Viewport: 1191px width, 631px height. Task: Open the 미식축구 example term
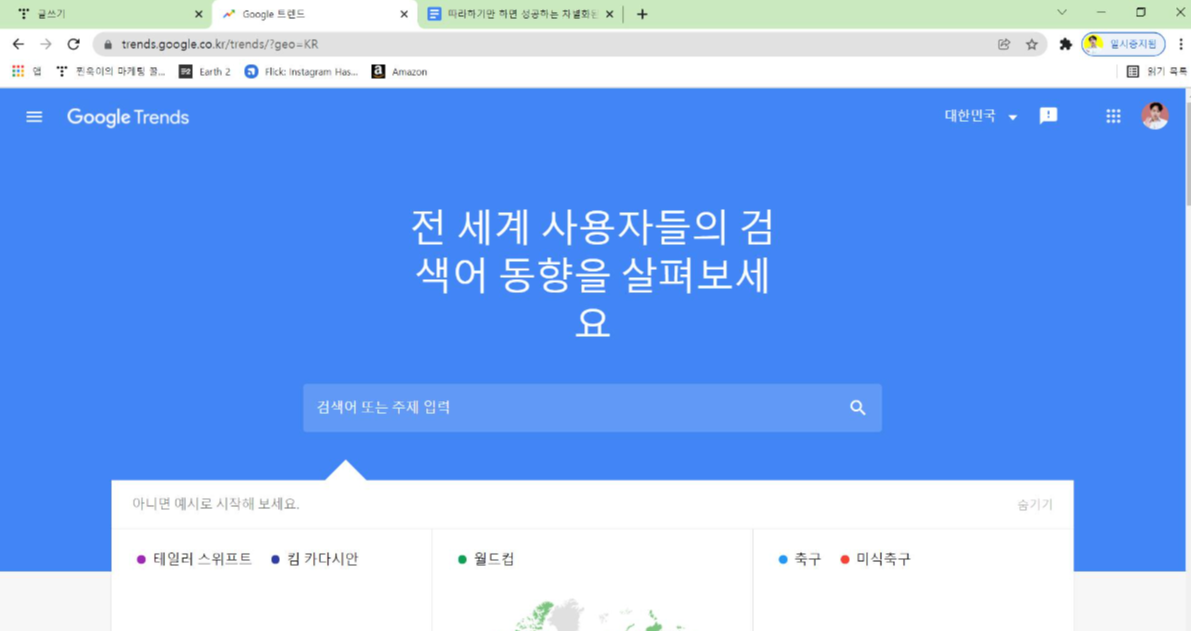(x=876, y=559)
